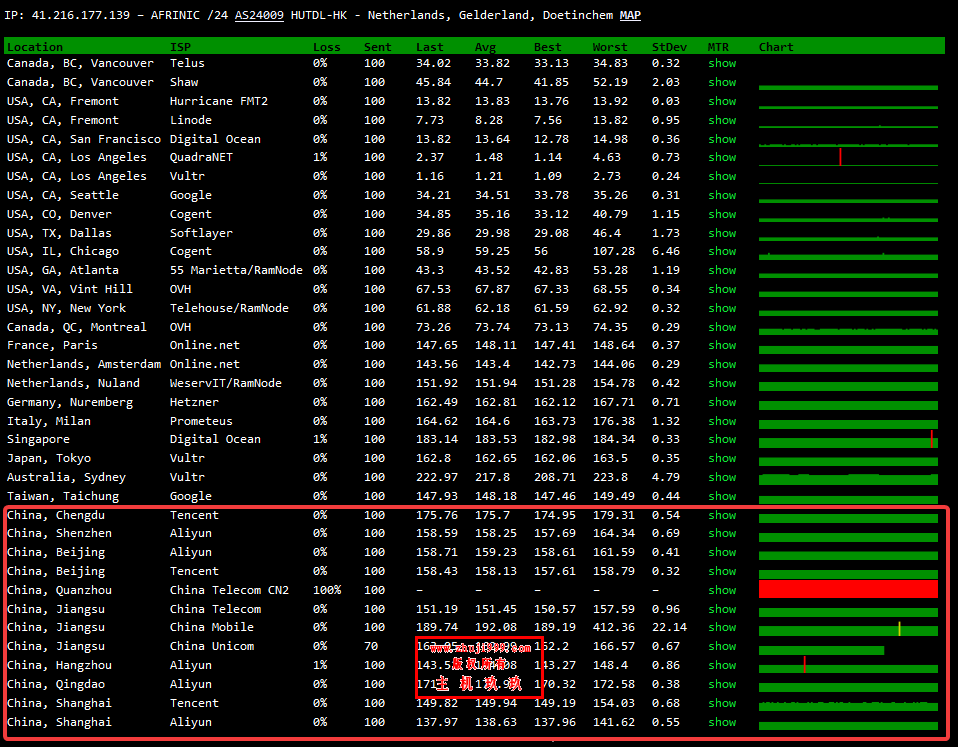Show MTR for Hangzhou Aliyun row
958x747 pixels.
pos(722,665)
